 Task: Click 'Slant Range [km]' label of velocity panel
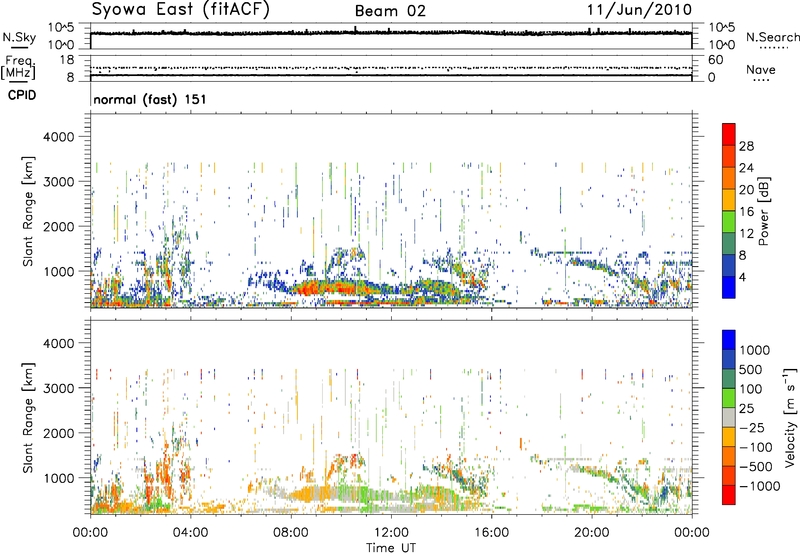click(x=28, y=418)
